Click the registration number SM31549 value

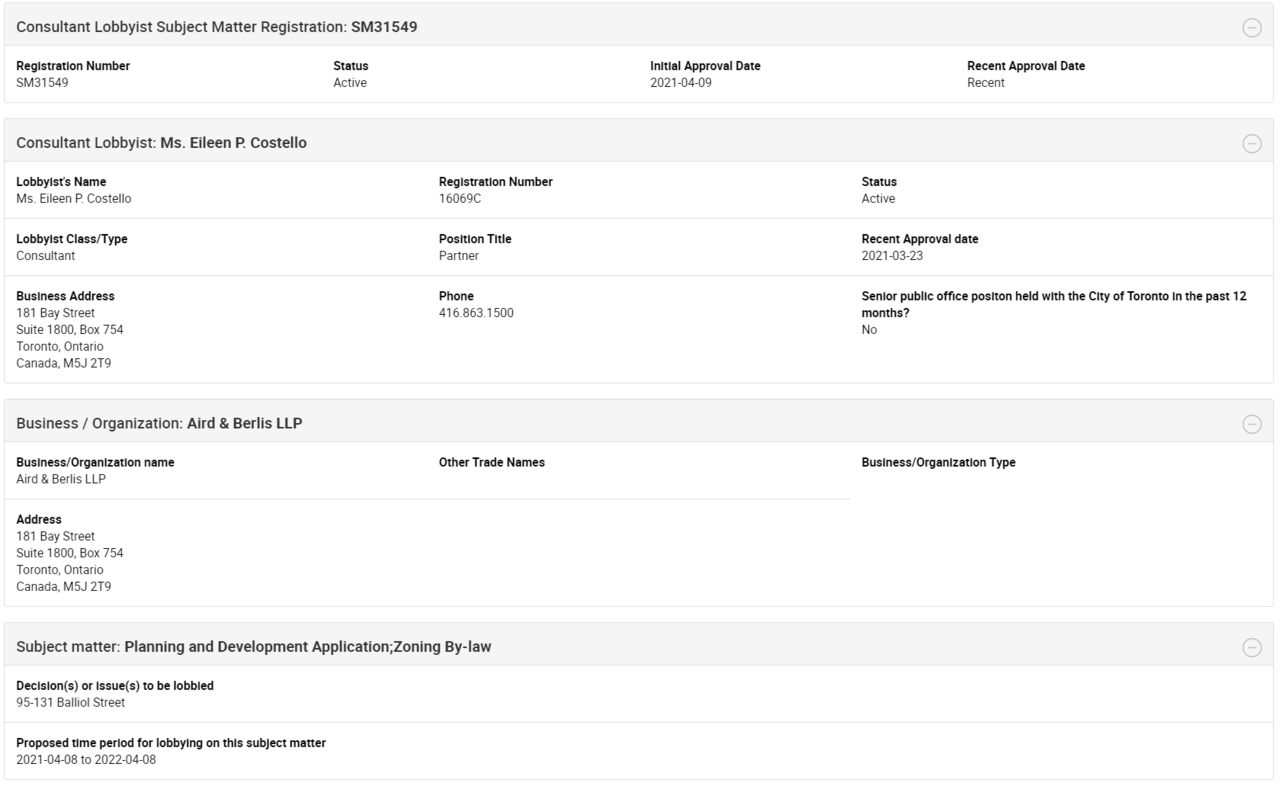pyautogui.click(x=42, y=83)
